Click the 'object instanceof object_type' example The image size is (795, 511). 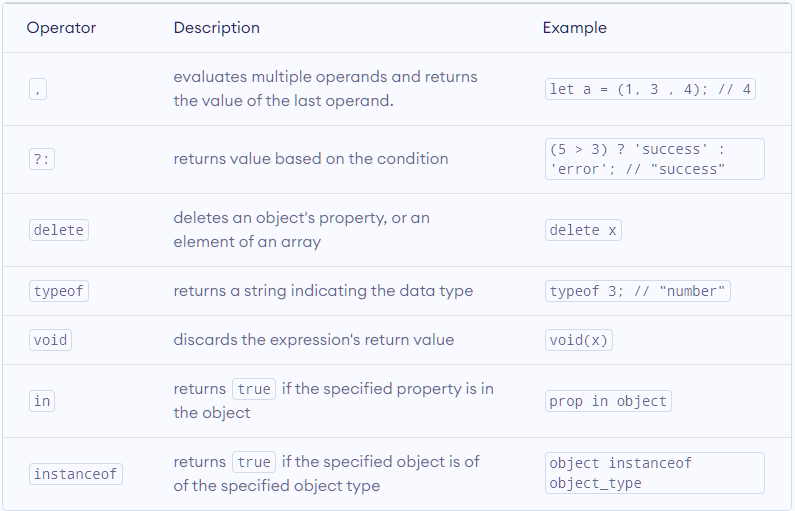655,473
